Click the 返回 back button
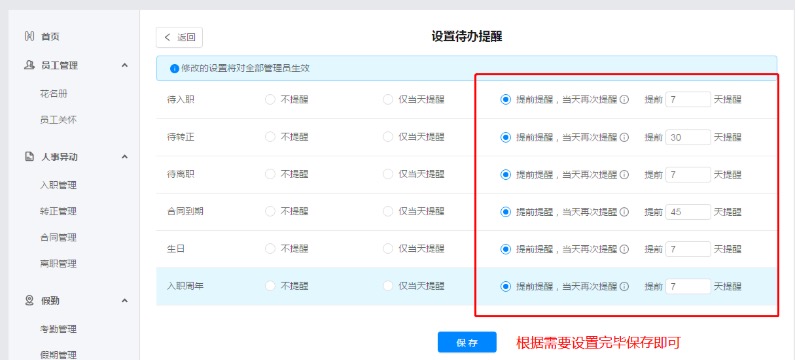 click(x=179, y=37)
